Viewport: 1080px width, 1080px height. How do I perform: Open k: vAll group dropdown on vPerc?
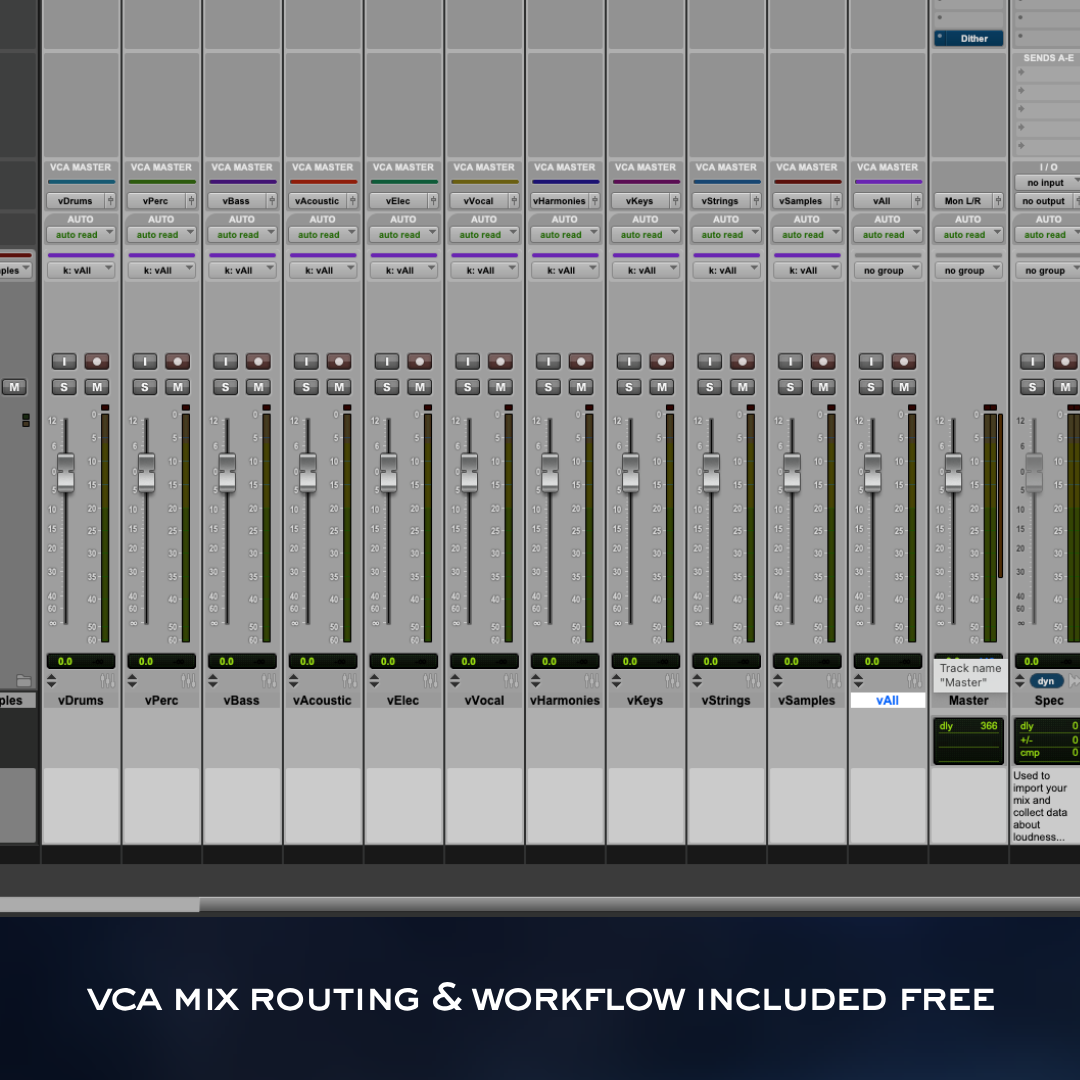point(161,271)
